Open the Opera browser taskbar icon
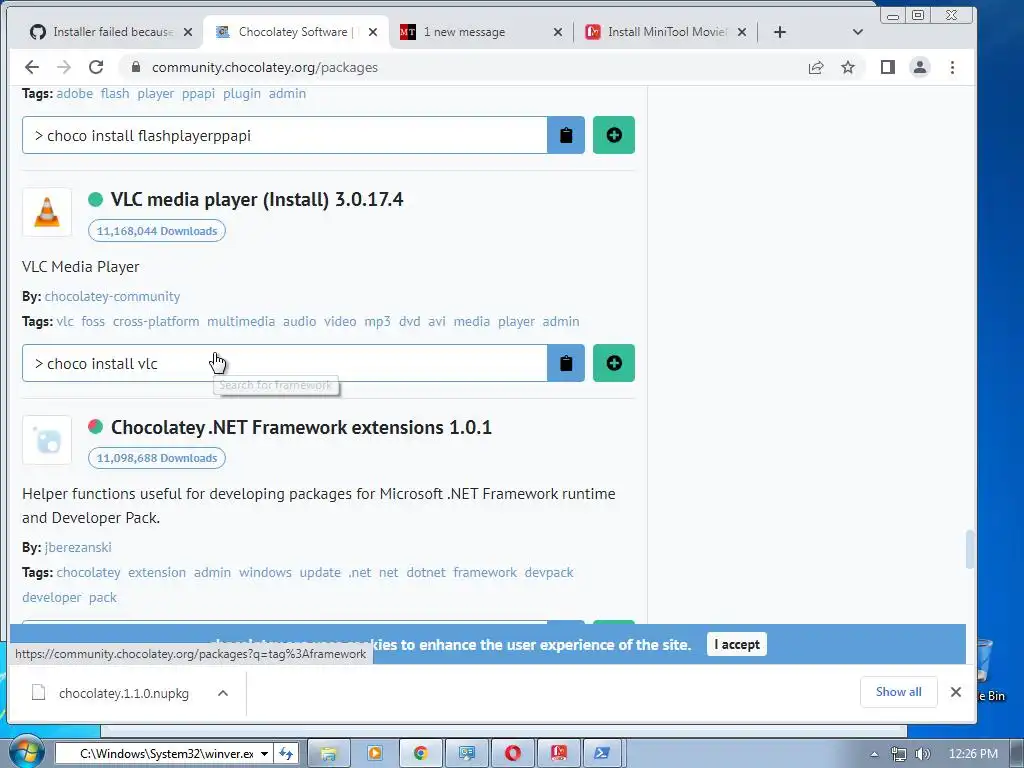Image resolution: width=1024 pixels, height=768 pixels. pos(513,754)
